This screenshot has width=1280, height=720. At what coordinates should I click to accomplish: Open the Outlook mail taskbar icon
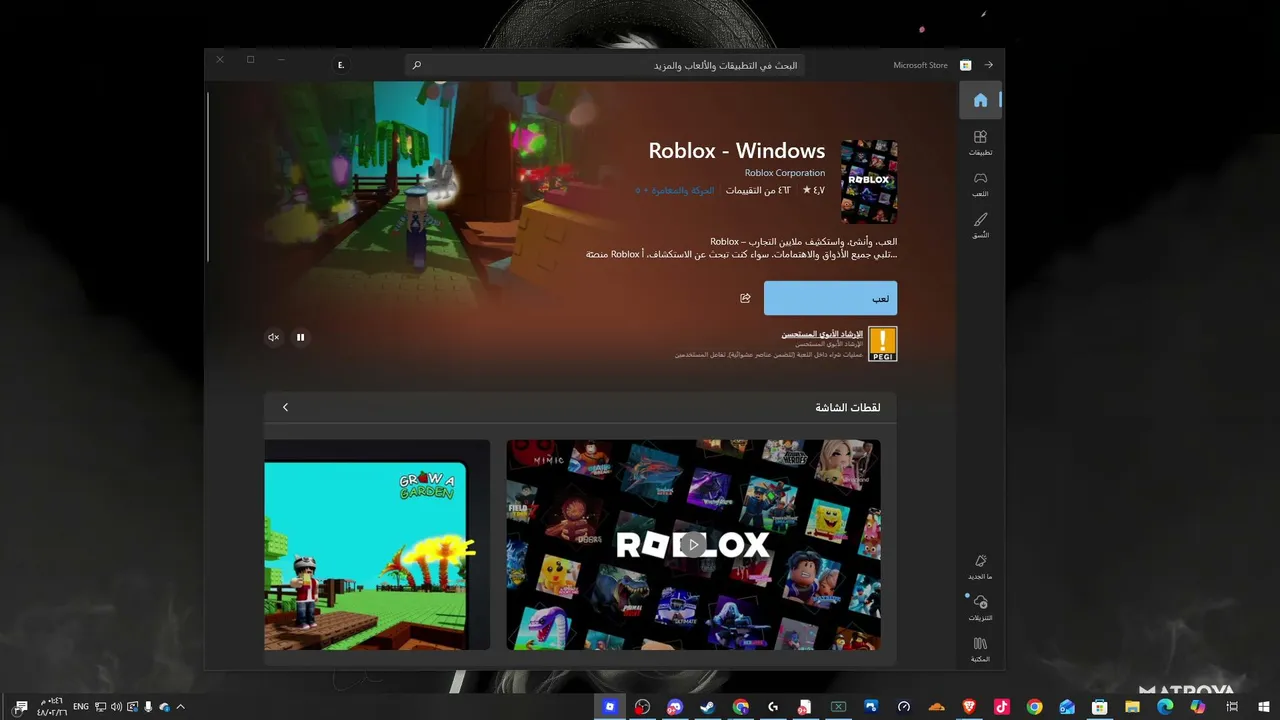pos(1067,707)
